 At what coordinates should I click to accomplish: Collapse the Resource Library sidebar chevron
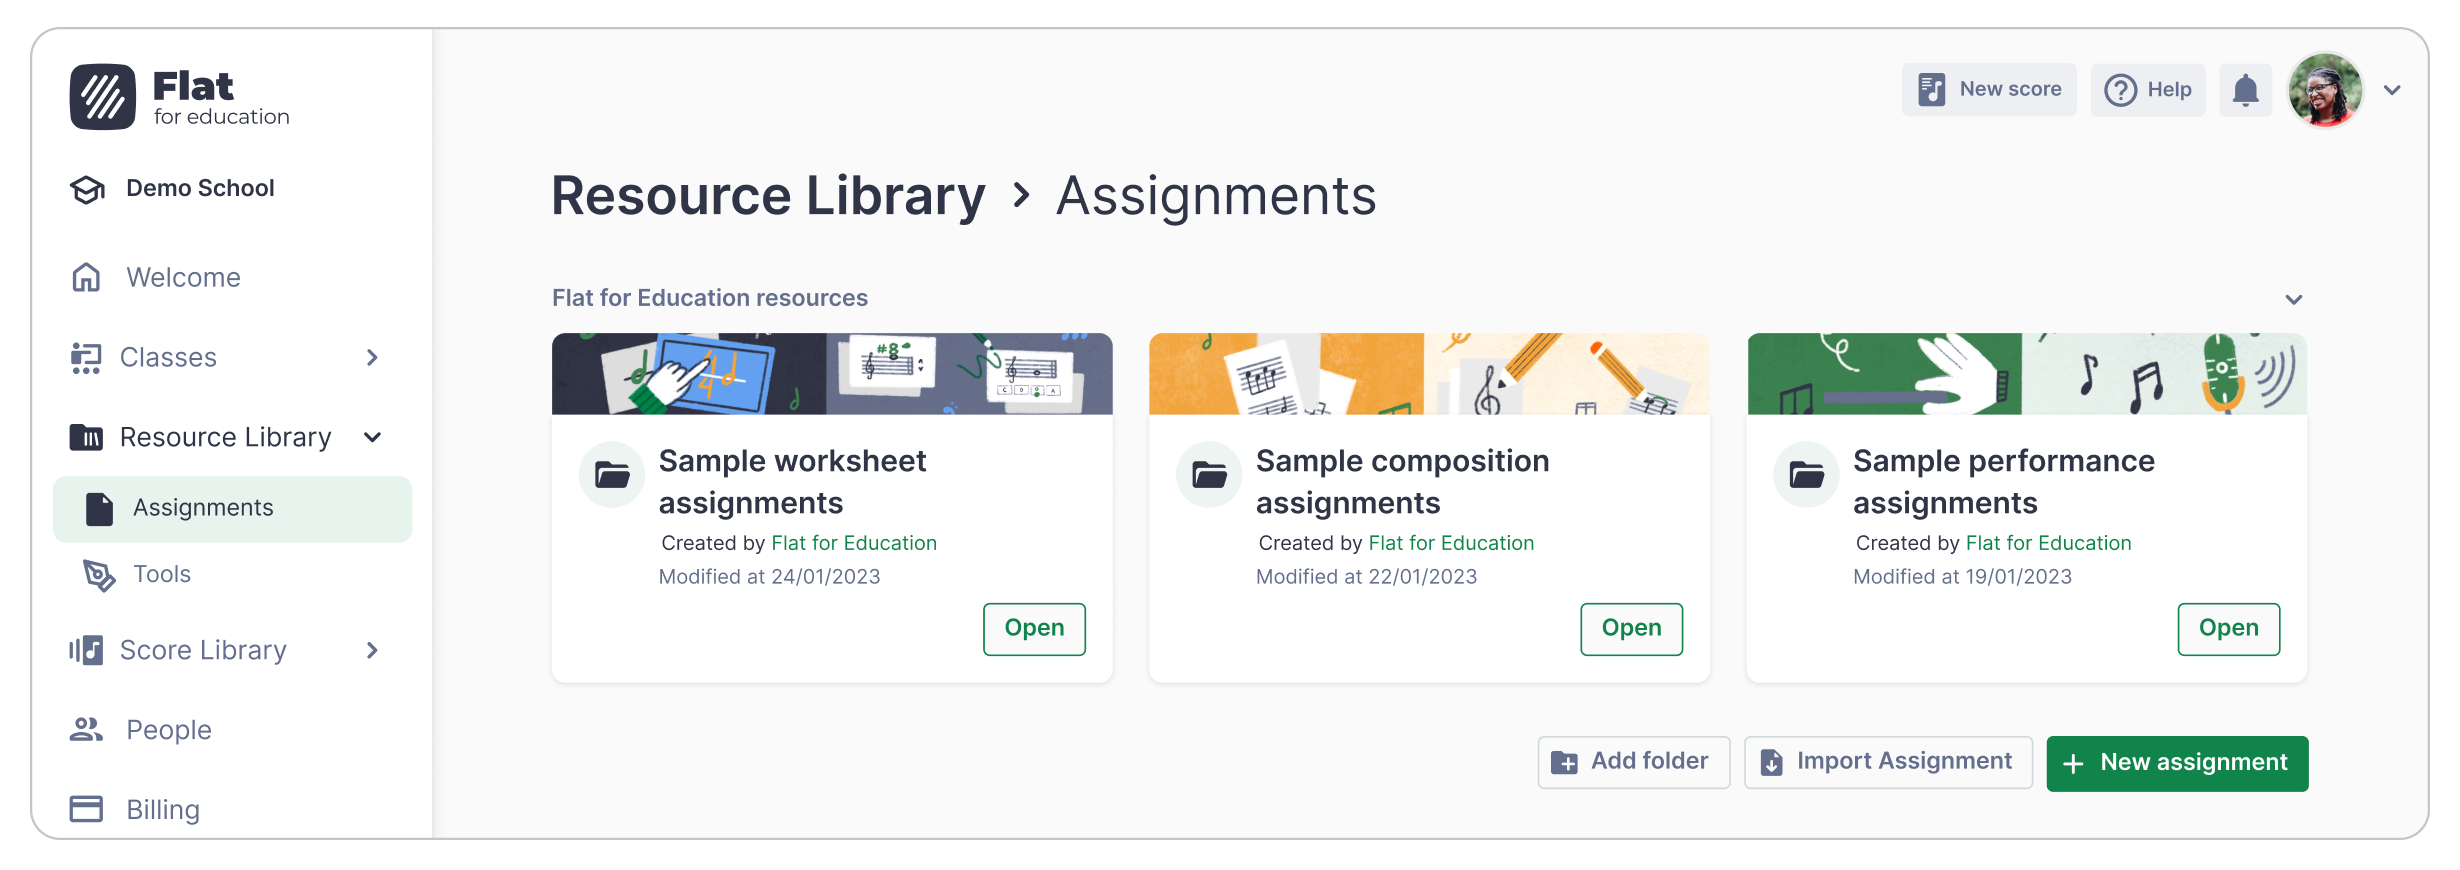click(373, 437)
